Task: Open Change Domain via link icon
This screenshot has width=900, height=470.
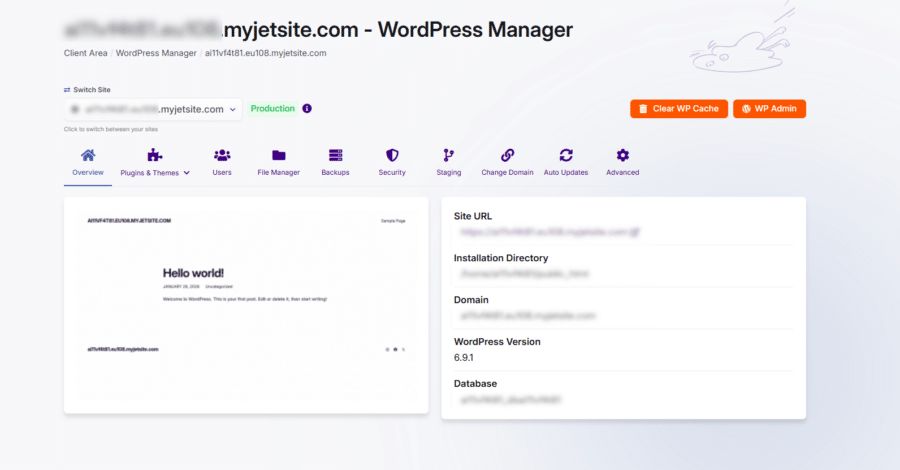Action: [507, 155]
